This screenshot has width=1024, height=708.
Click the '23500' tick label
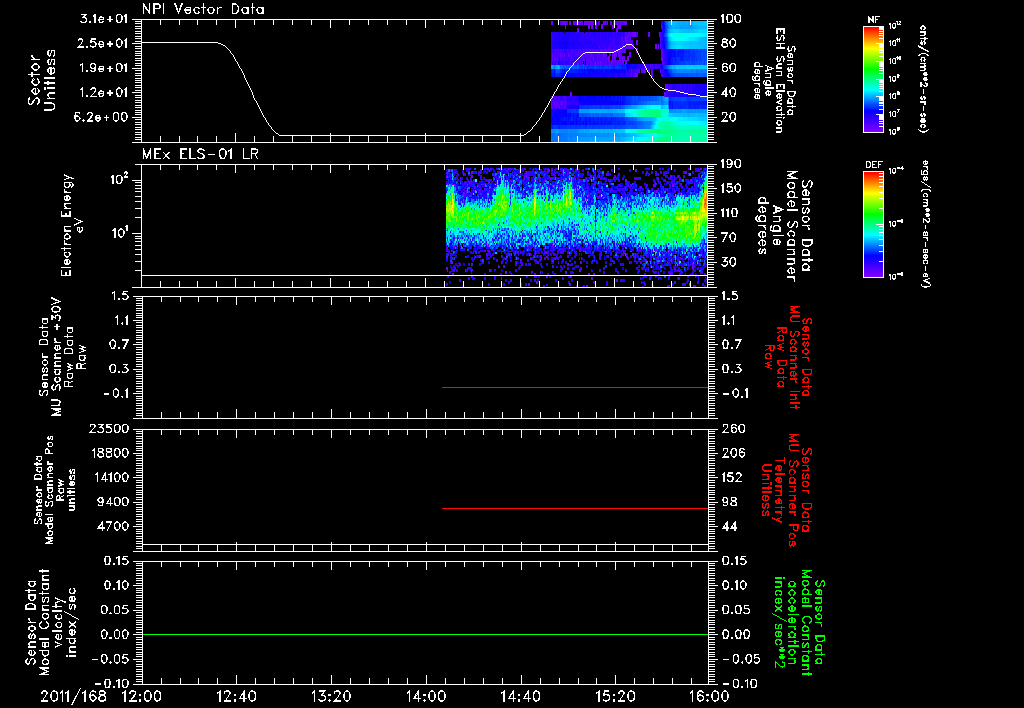108,428
